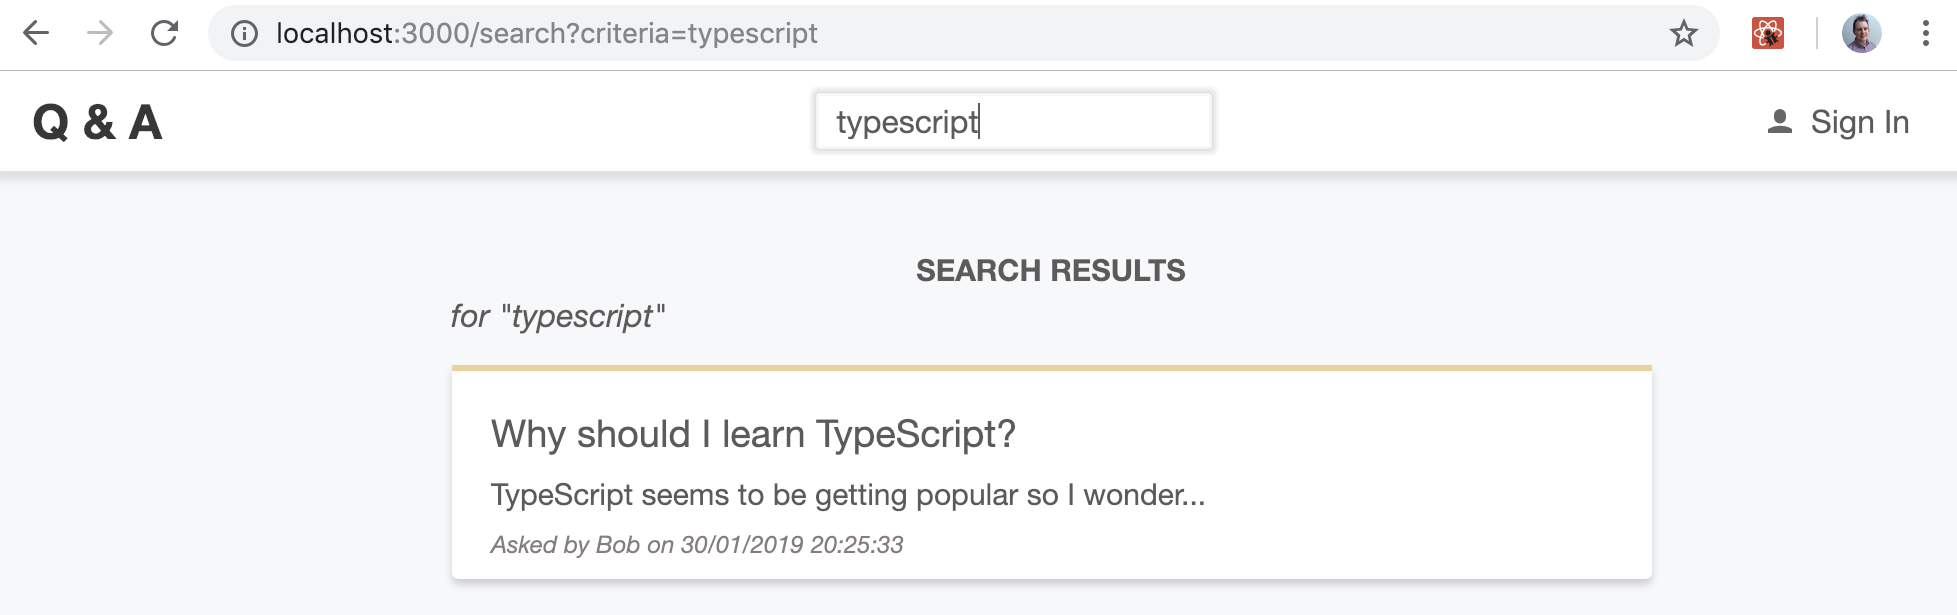This screenshot has width=1957, height=615.
Task: Click the user icon beside Sign In
Action: click(x=1780, y=122)
